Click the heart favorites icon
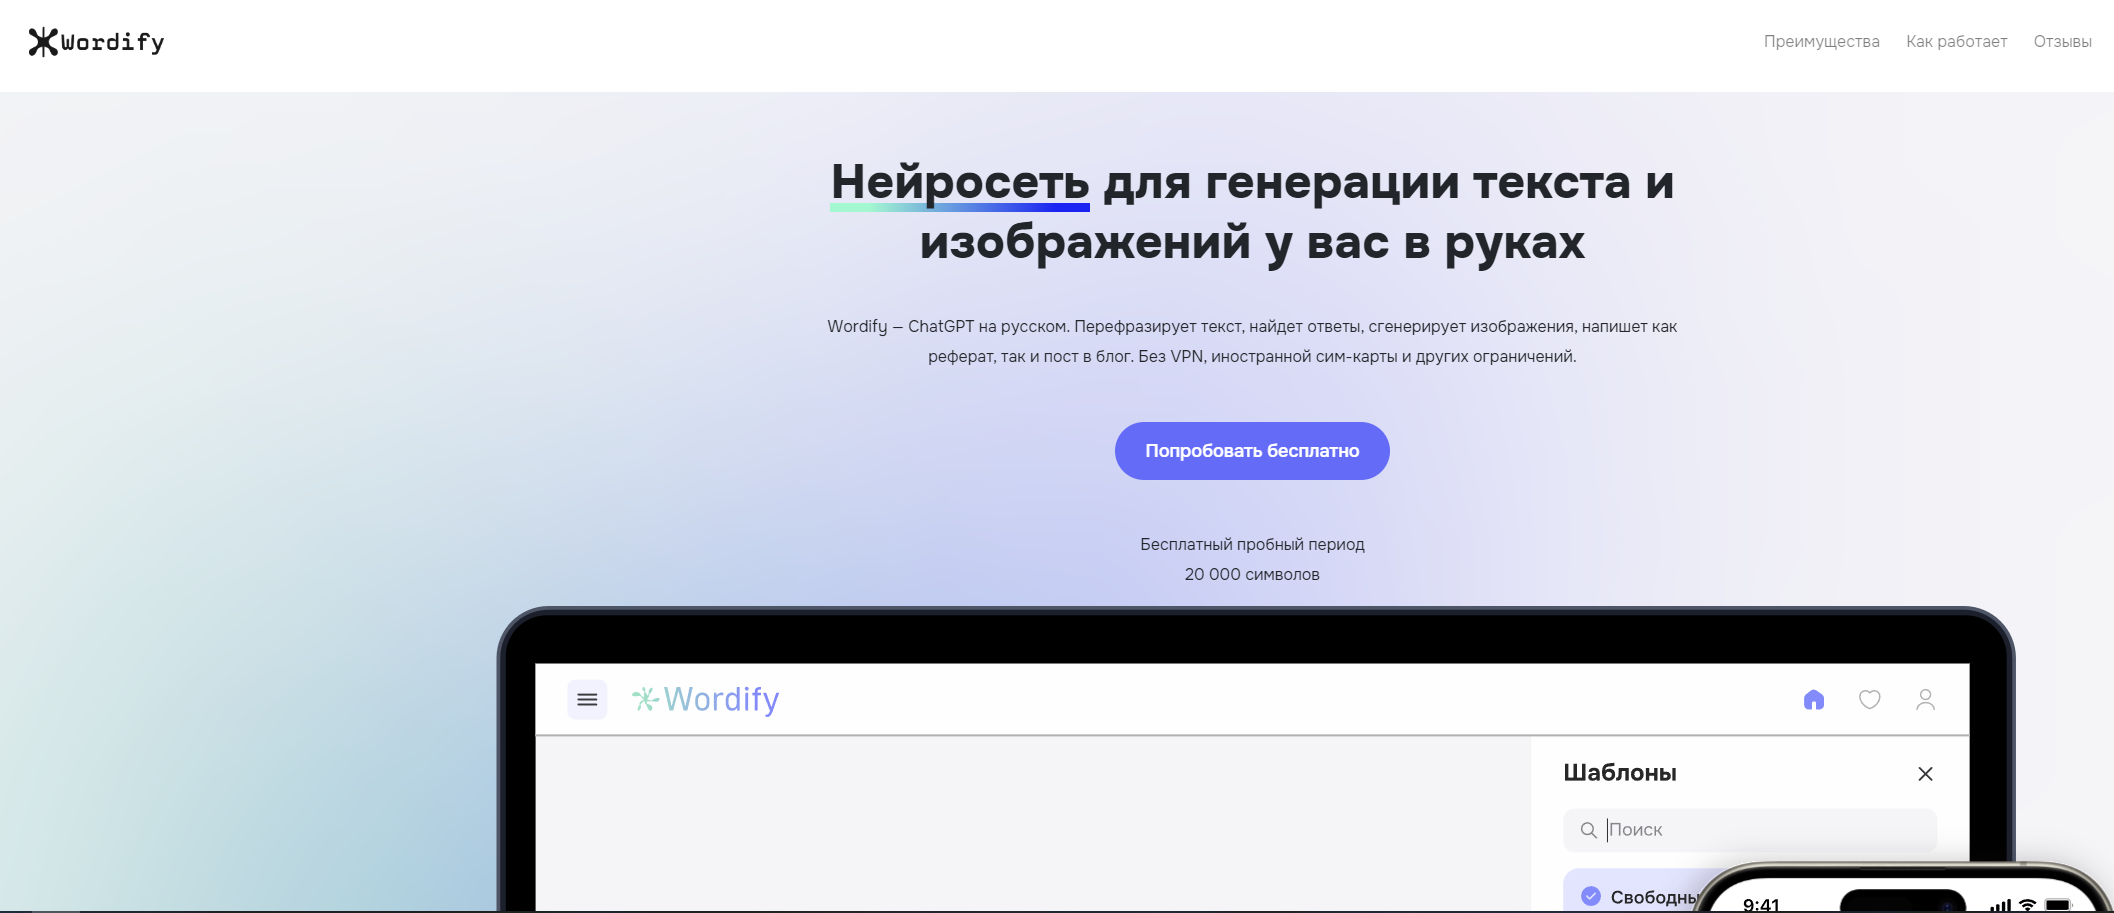The height and width of the screenshot is (913, 2114). tap(1869, 700)
